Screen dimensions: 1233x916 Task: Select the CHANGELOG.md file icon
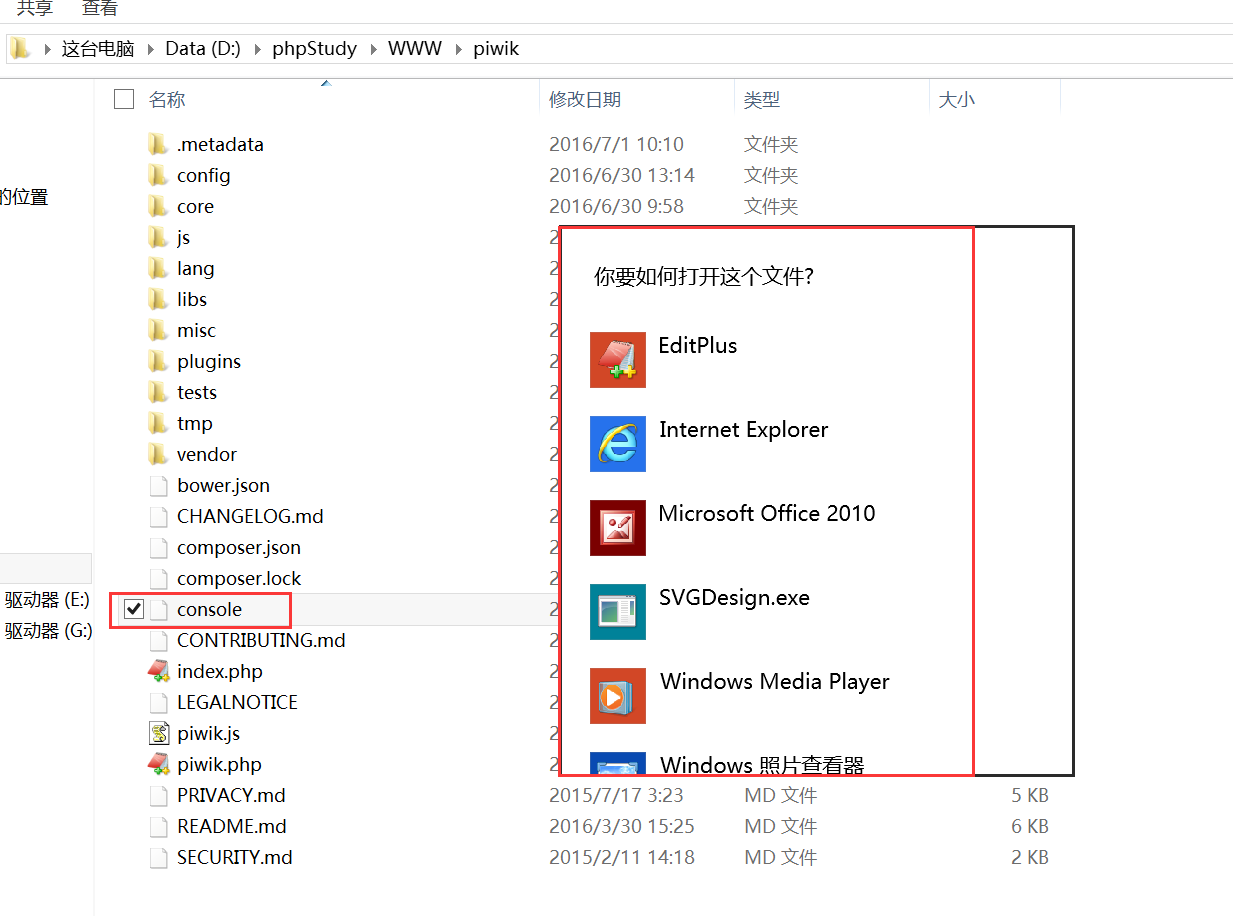[x=157, y=516]
